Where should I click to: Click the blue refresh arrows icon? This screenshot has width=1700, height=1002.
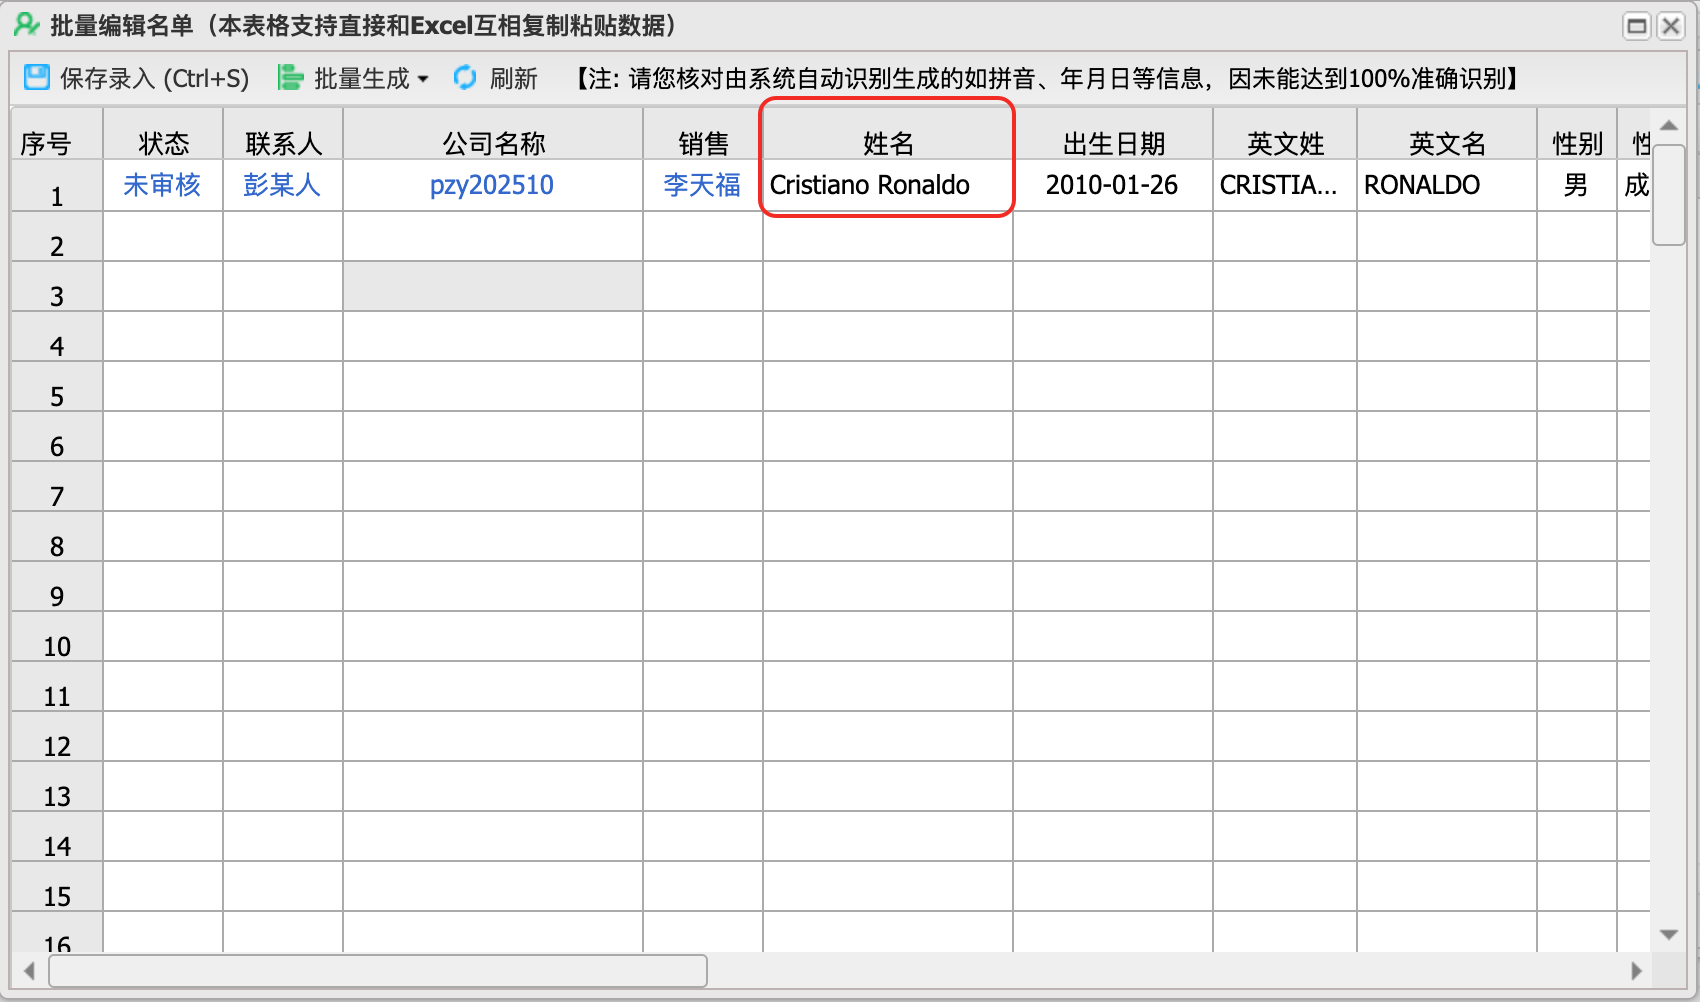pyautogui.click(x=465, y=78)
